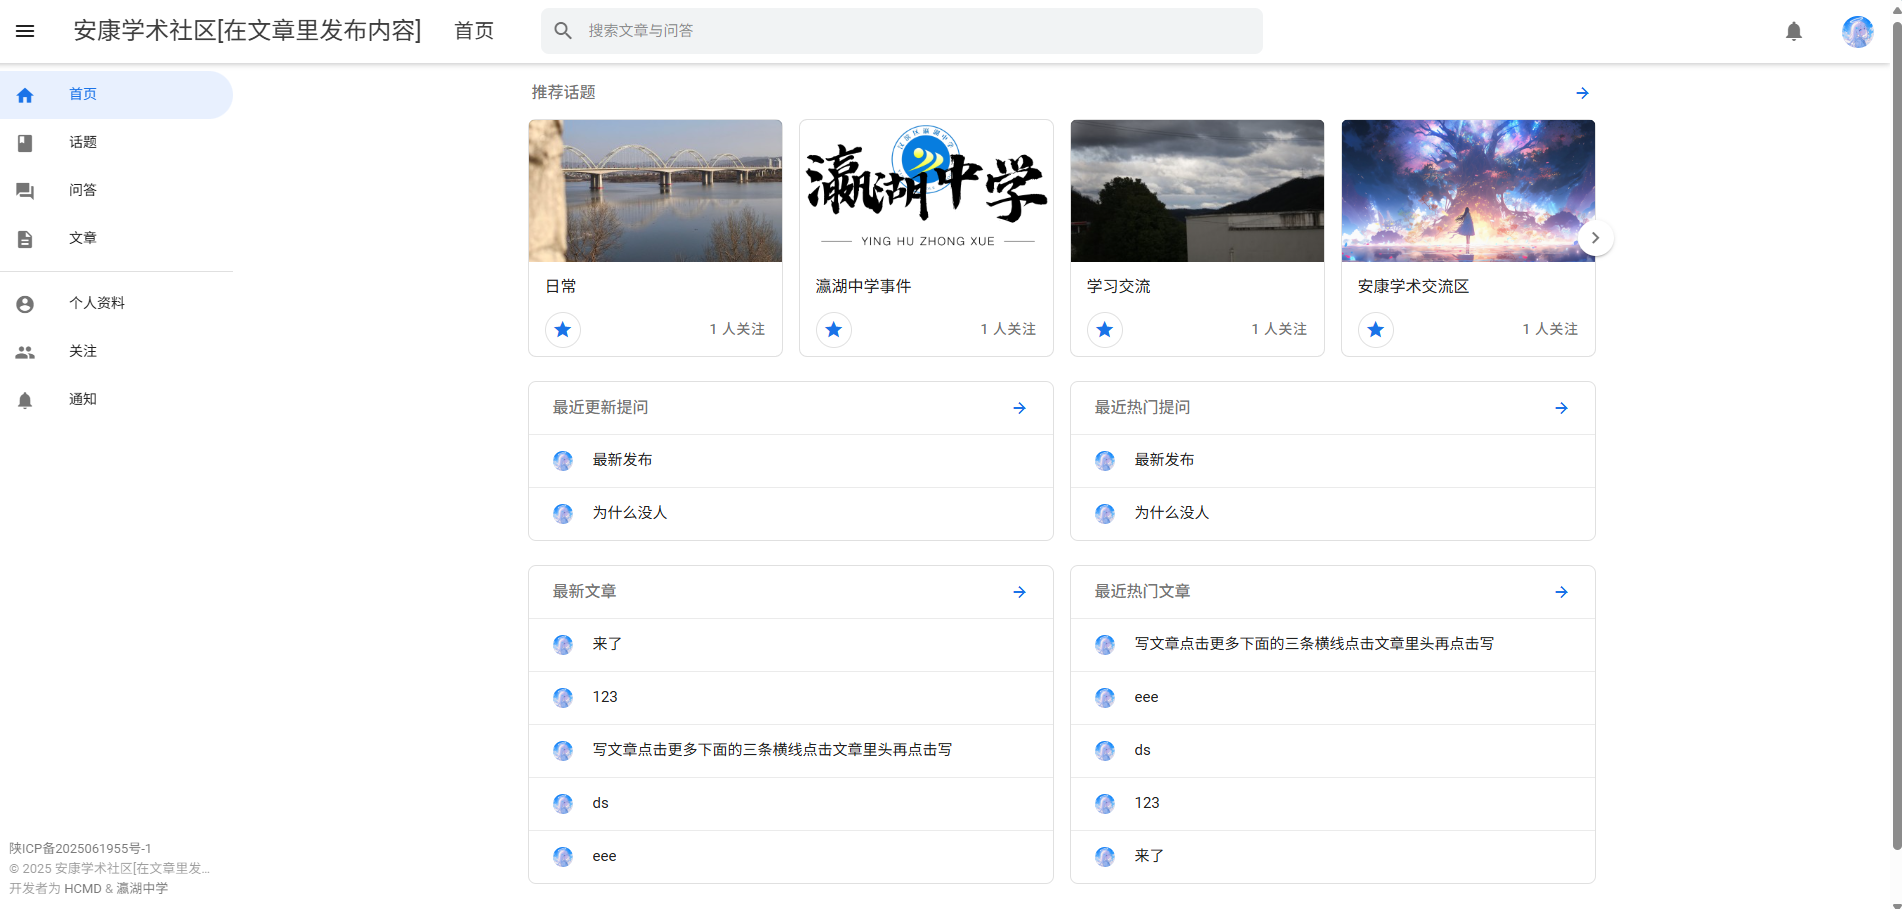Open the 学习交流 cloudy sky thumbnail
The width and height of the screenshot is (1902, 909).
click(x=1197, y=191)
